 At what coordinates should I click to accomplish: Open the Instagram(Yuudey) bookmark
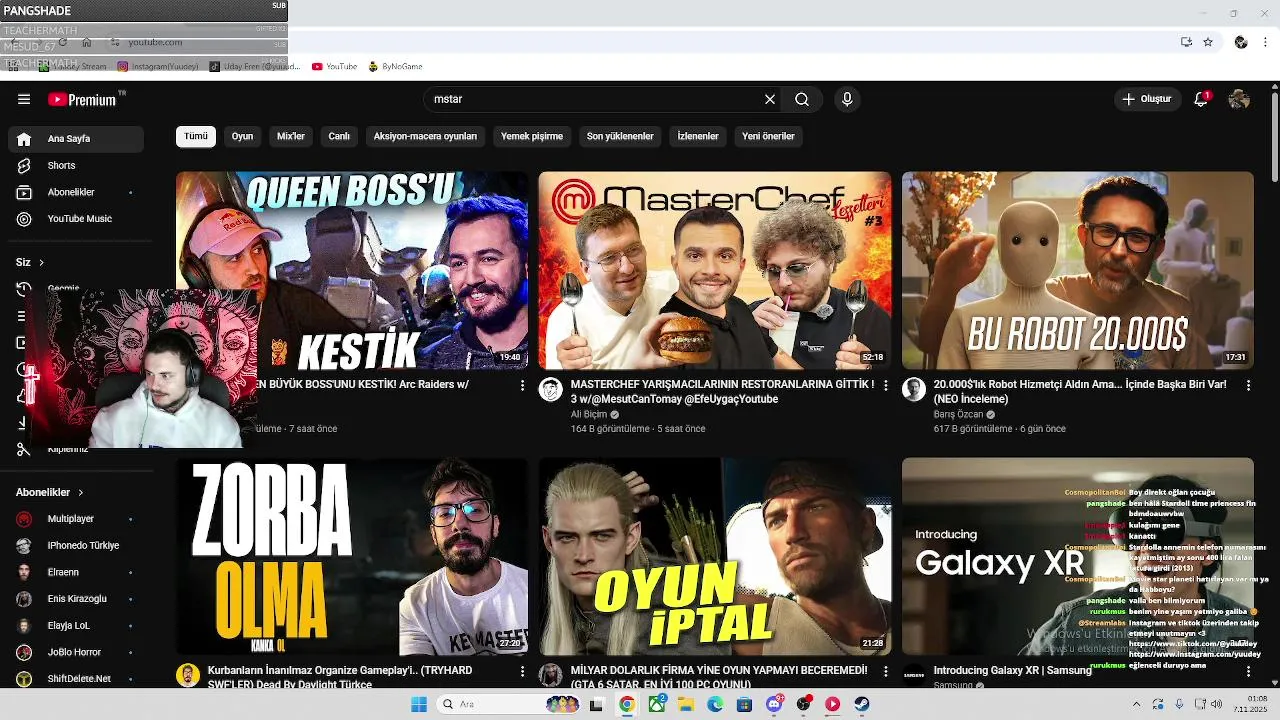click(x=158, y=67)
